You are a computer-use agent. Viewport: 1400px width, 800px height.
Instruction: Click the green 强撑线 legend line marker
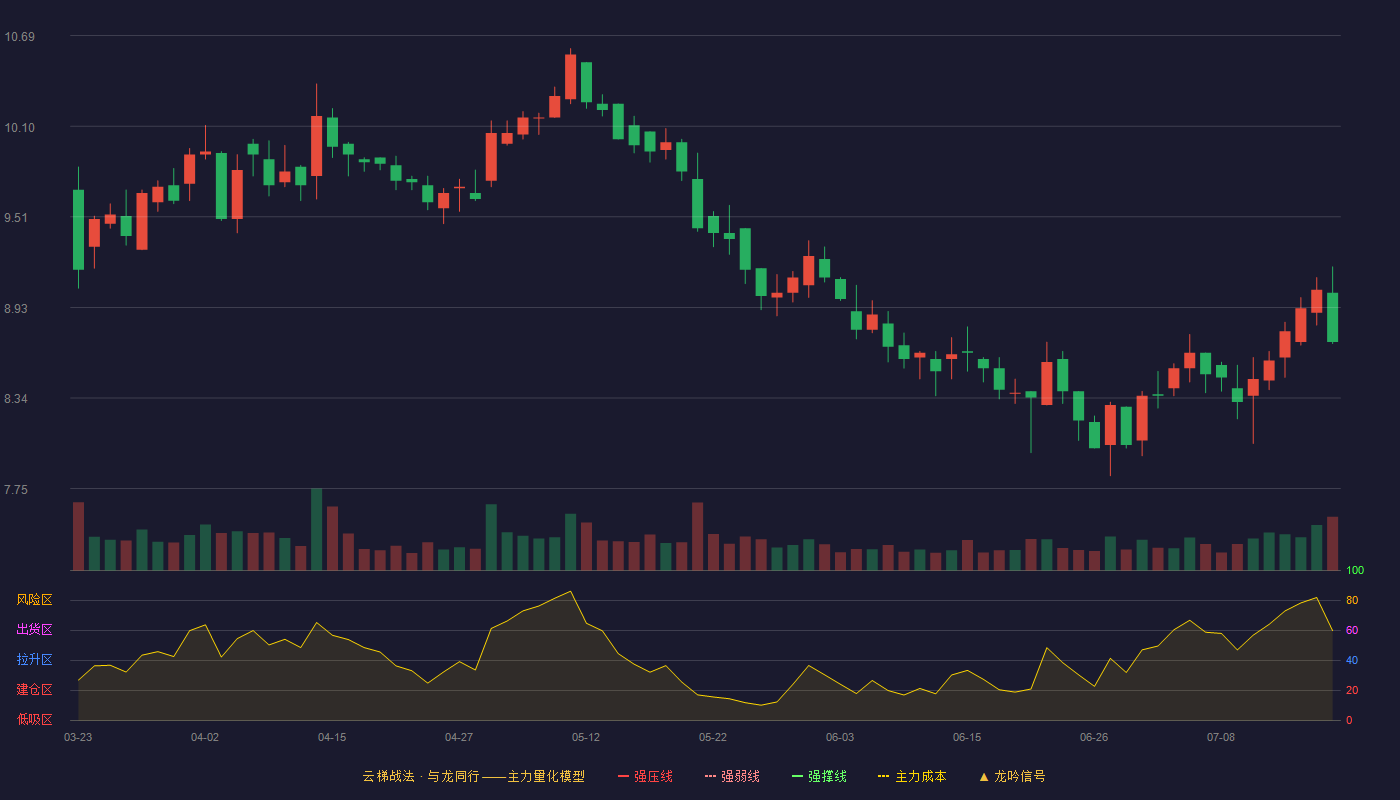point(797,777)
